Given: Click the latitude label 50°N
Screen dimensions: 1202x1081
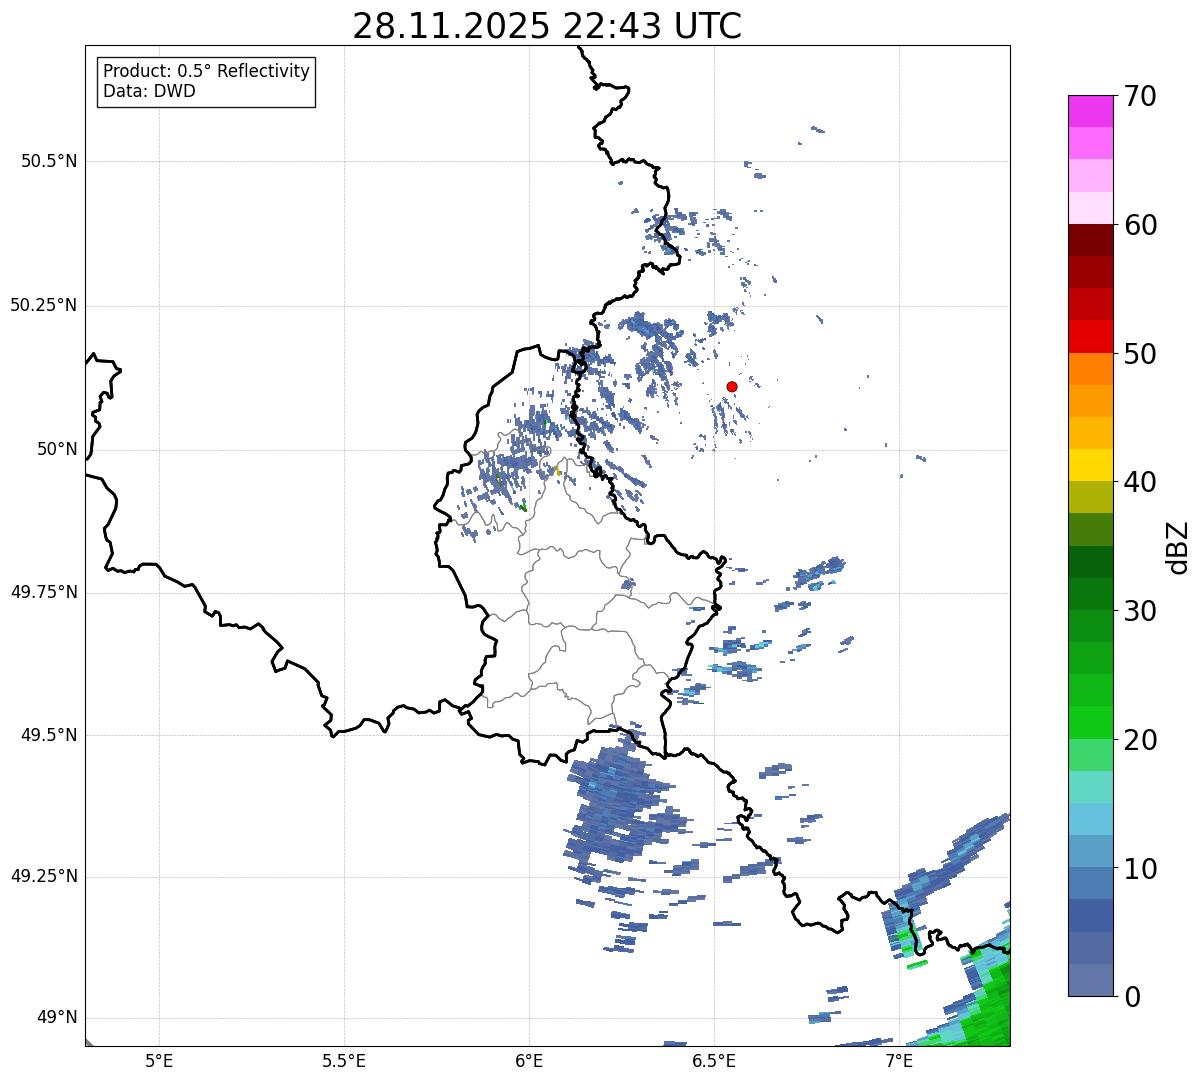Looking at the screenshot, I should point(57,449).
